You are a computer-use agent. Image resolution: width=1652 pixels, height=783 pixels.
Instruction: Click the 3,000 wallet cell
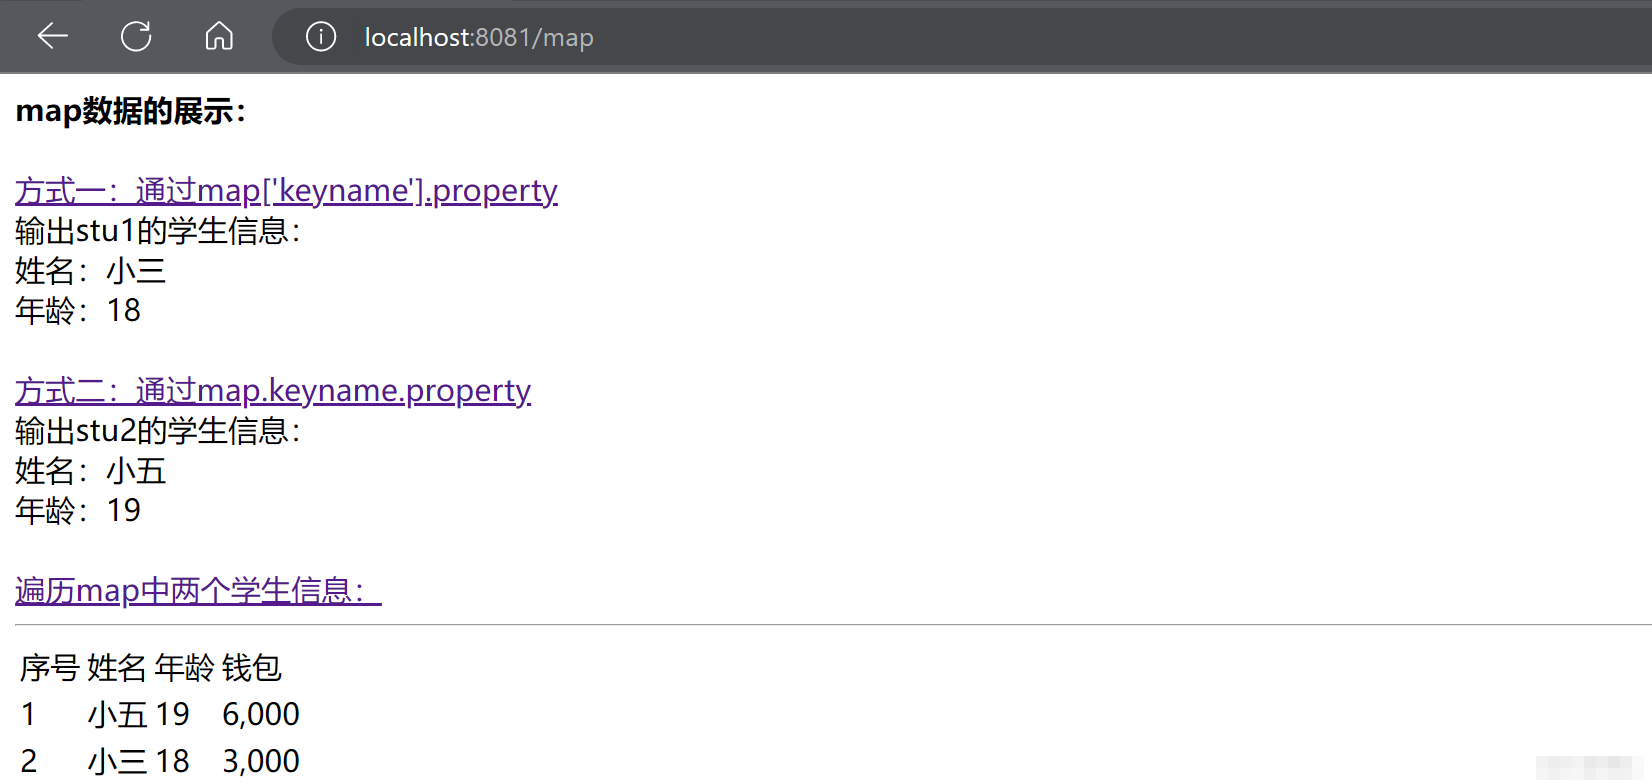[x=260, y=761]
